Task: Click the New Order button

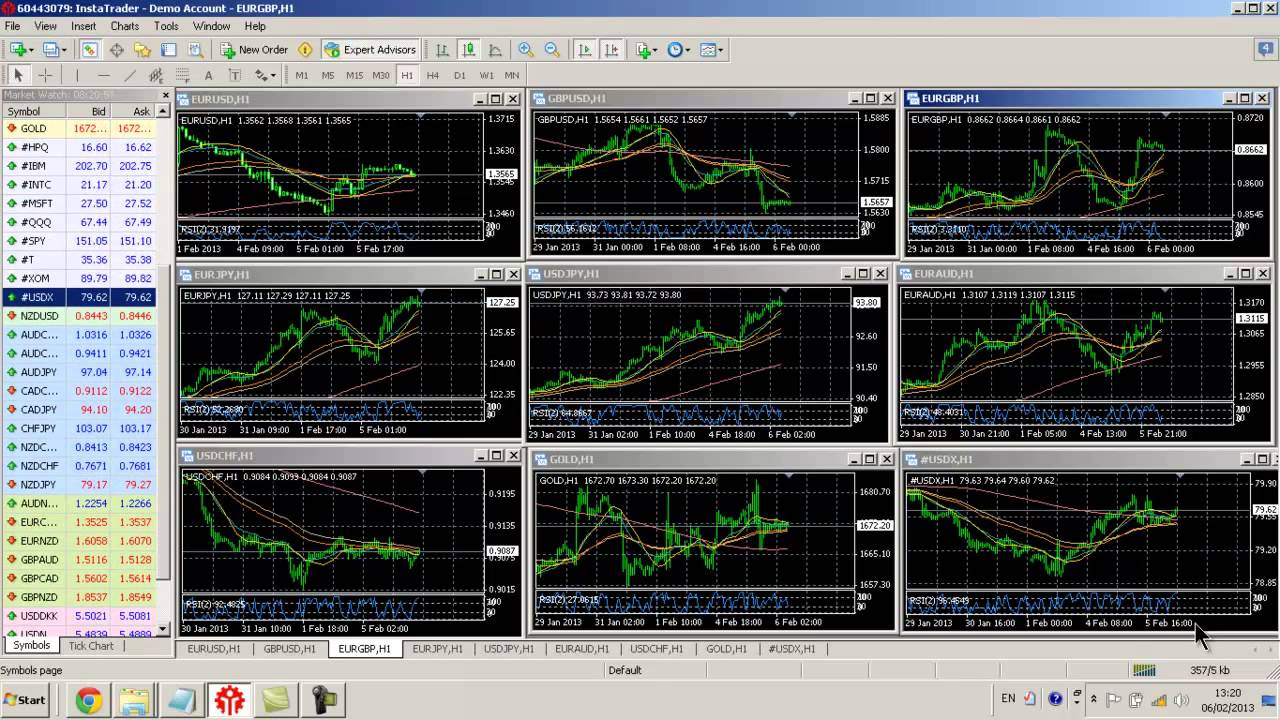Action: coord(254,49)
